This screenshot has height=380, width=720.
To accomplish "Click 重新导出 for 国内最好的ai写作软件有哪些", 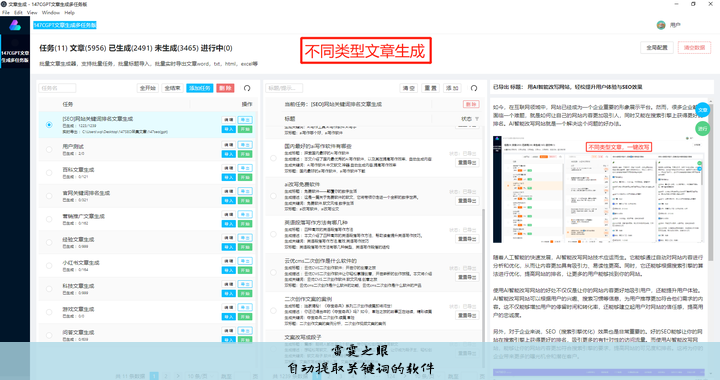I will 467,162.
